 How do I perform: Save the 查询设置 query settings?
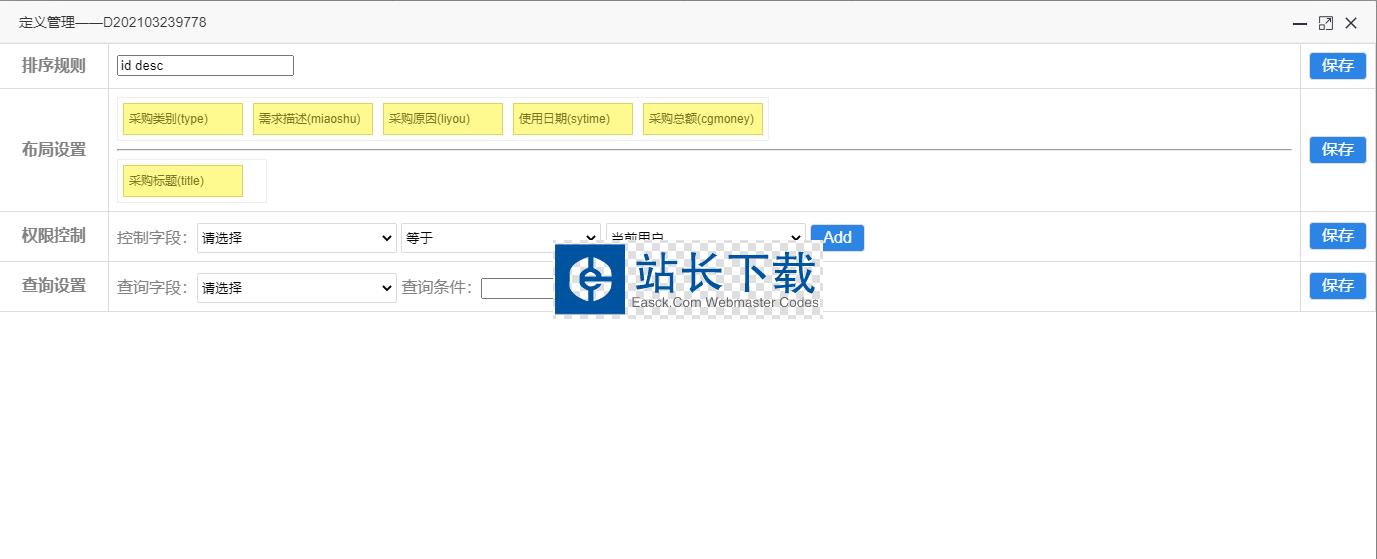pyautogui.click(x=1337, y=285)
